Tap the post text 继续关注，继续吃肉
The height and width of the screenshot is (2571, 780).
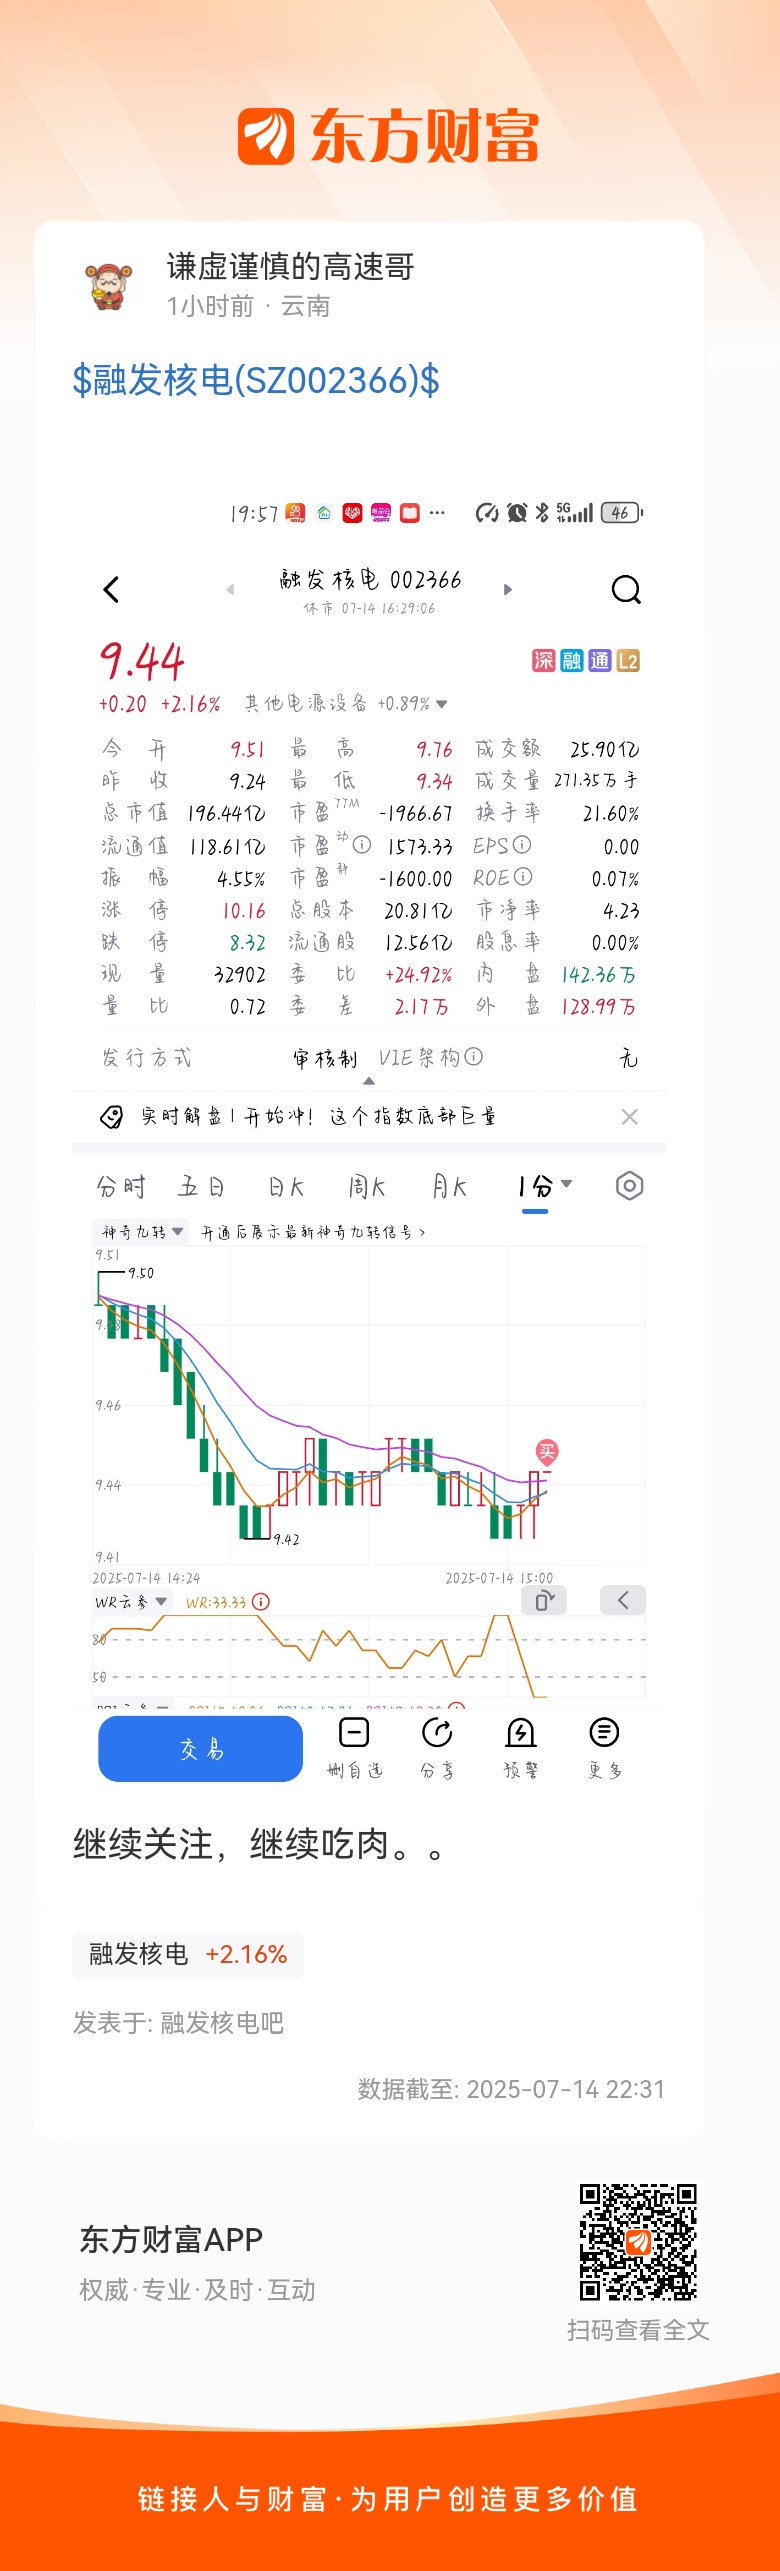coord(257,1844)
